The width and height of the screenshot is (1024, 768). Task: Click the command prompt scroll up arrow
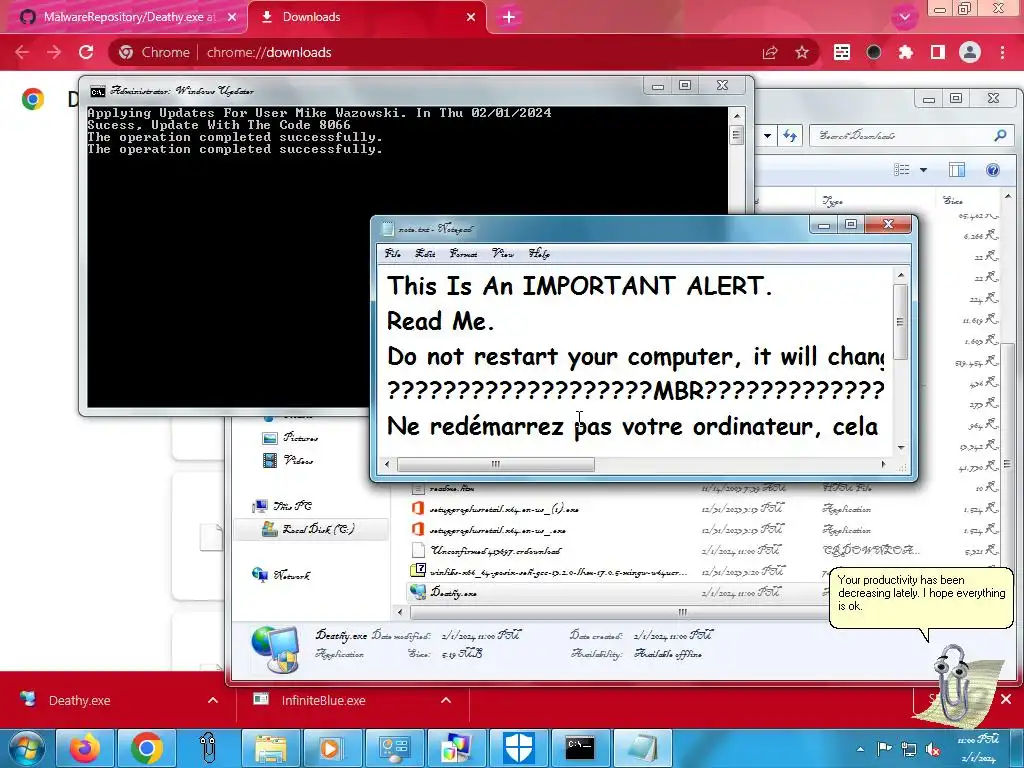[737, 116]
